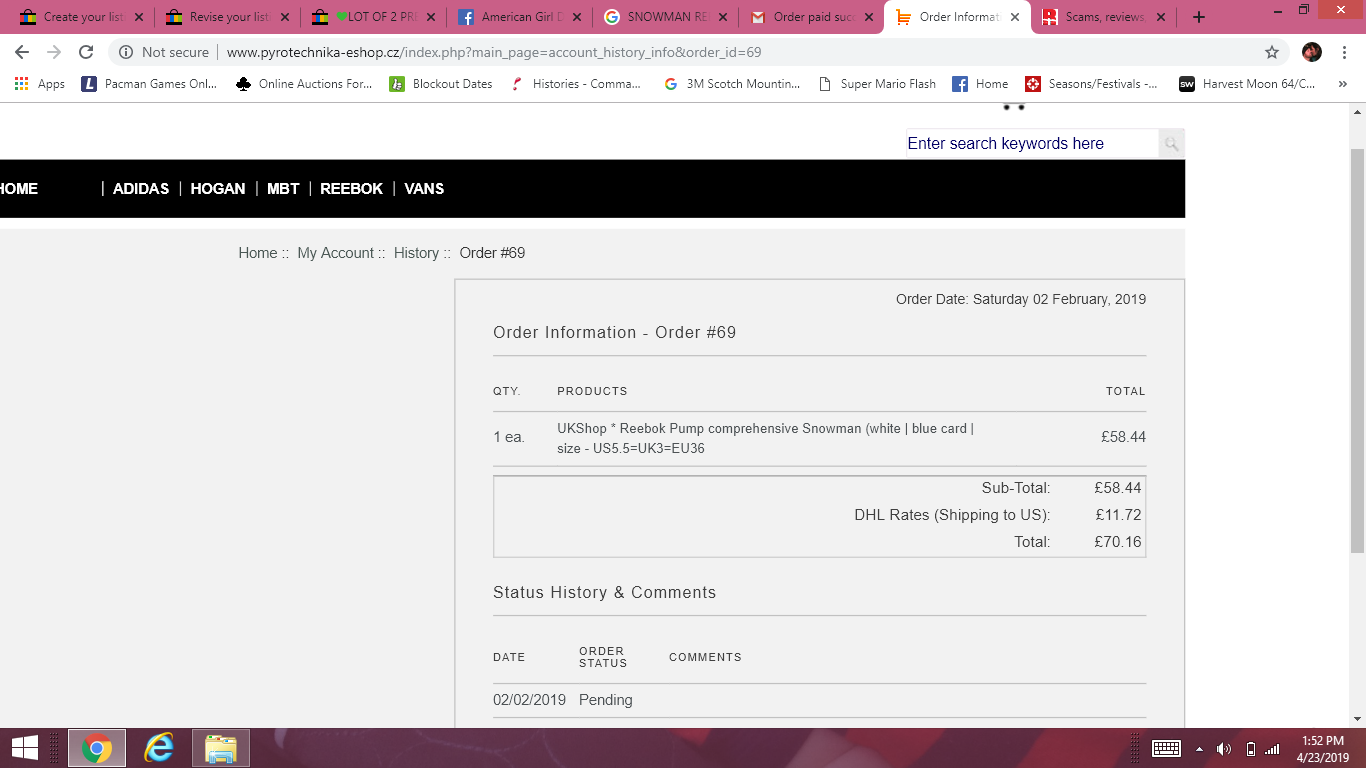Switch to Create your listing tab
Screen dimensions: 1366x768
click(x=80, y=17)
